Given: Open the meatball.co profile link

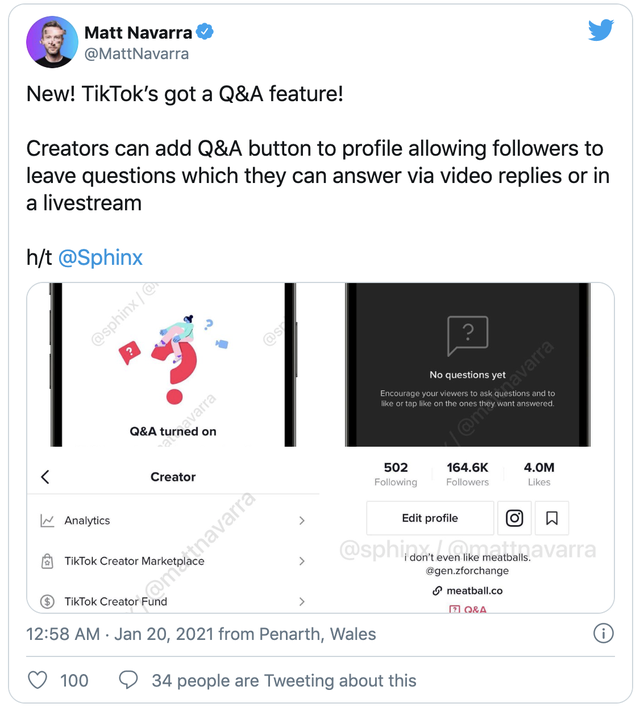Looking at the screenshot, I should pos(474,591).
